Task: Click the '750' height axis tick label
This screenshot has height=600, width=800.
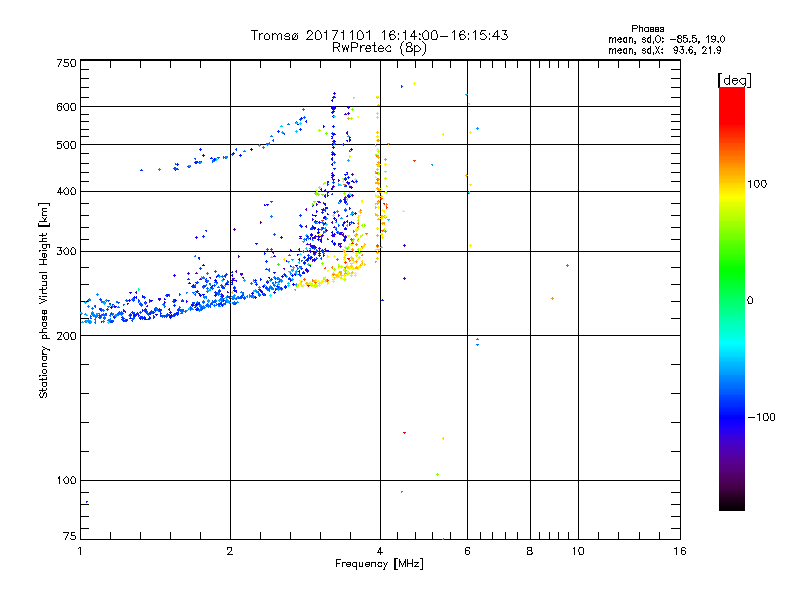Action: (66, 63)
